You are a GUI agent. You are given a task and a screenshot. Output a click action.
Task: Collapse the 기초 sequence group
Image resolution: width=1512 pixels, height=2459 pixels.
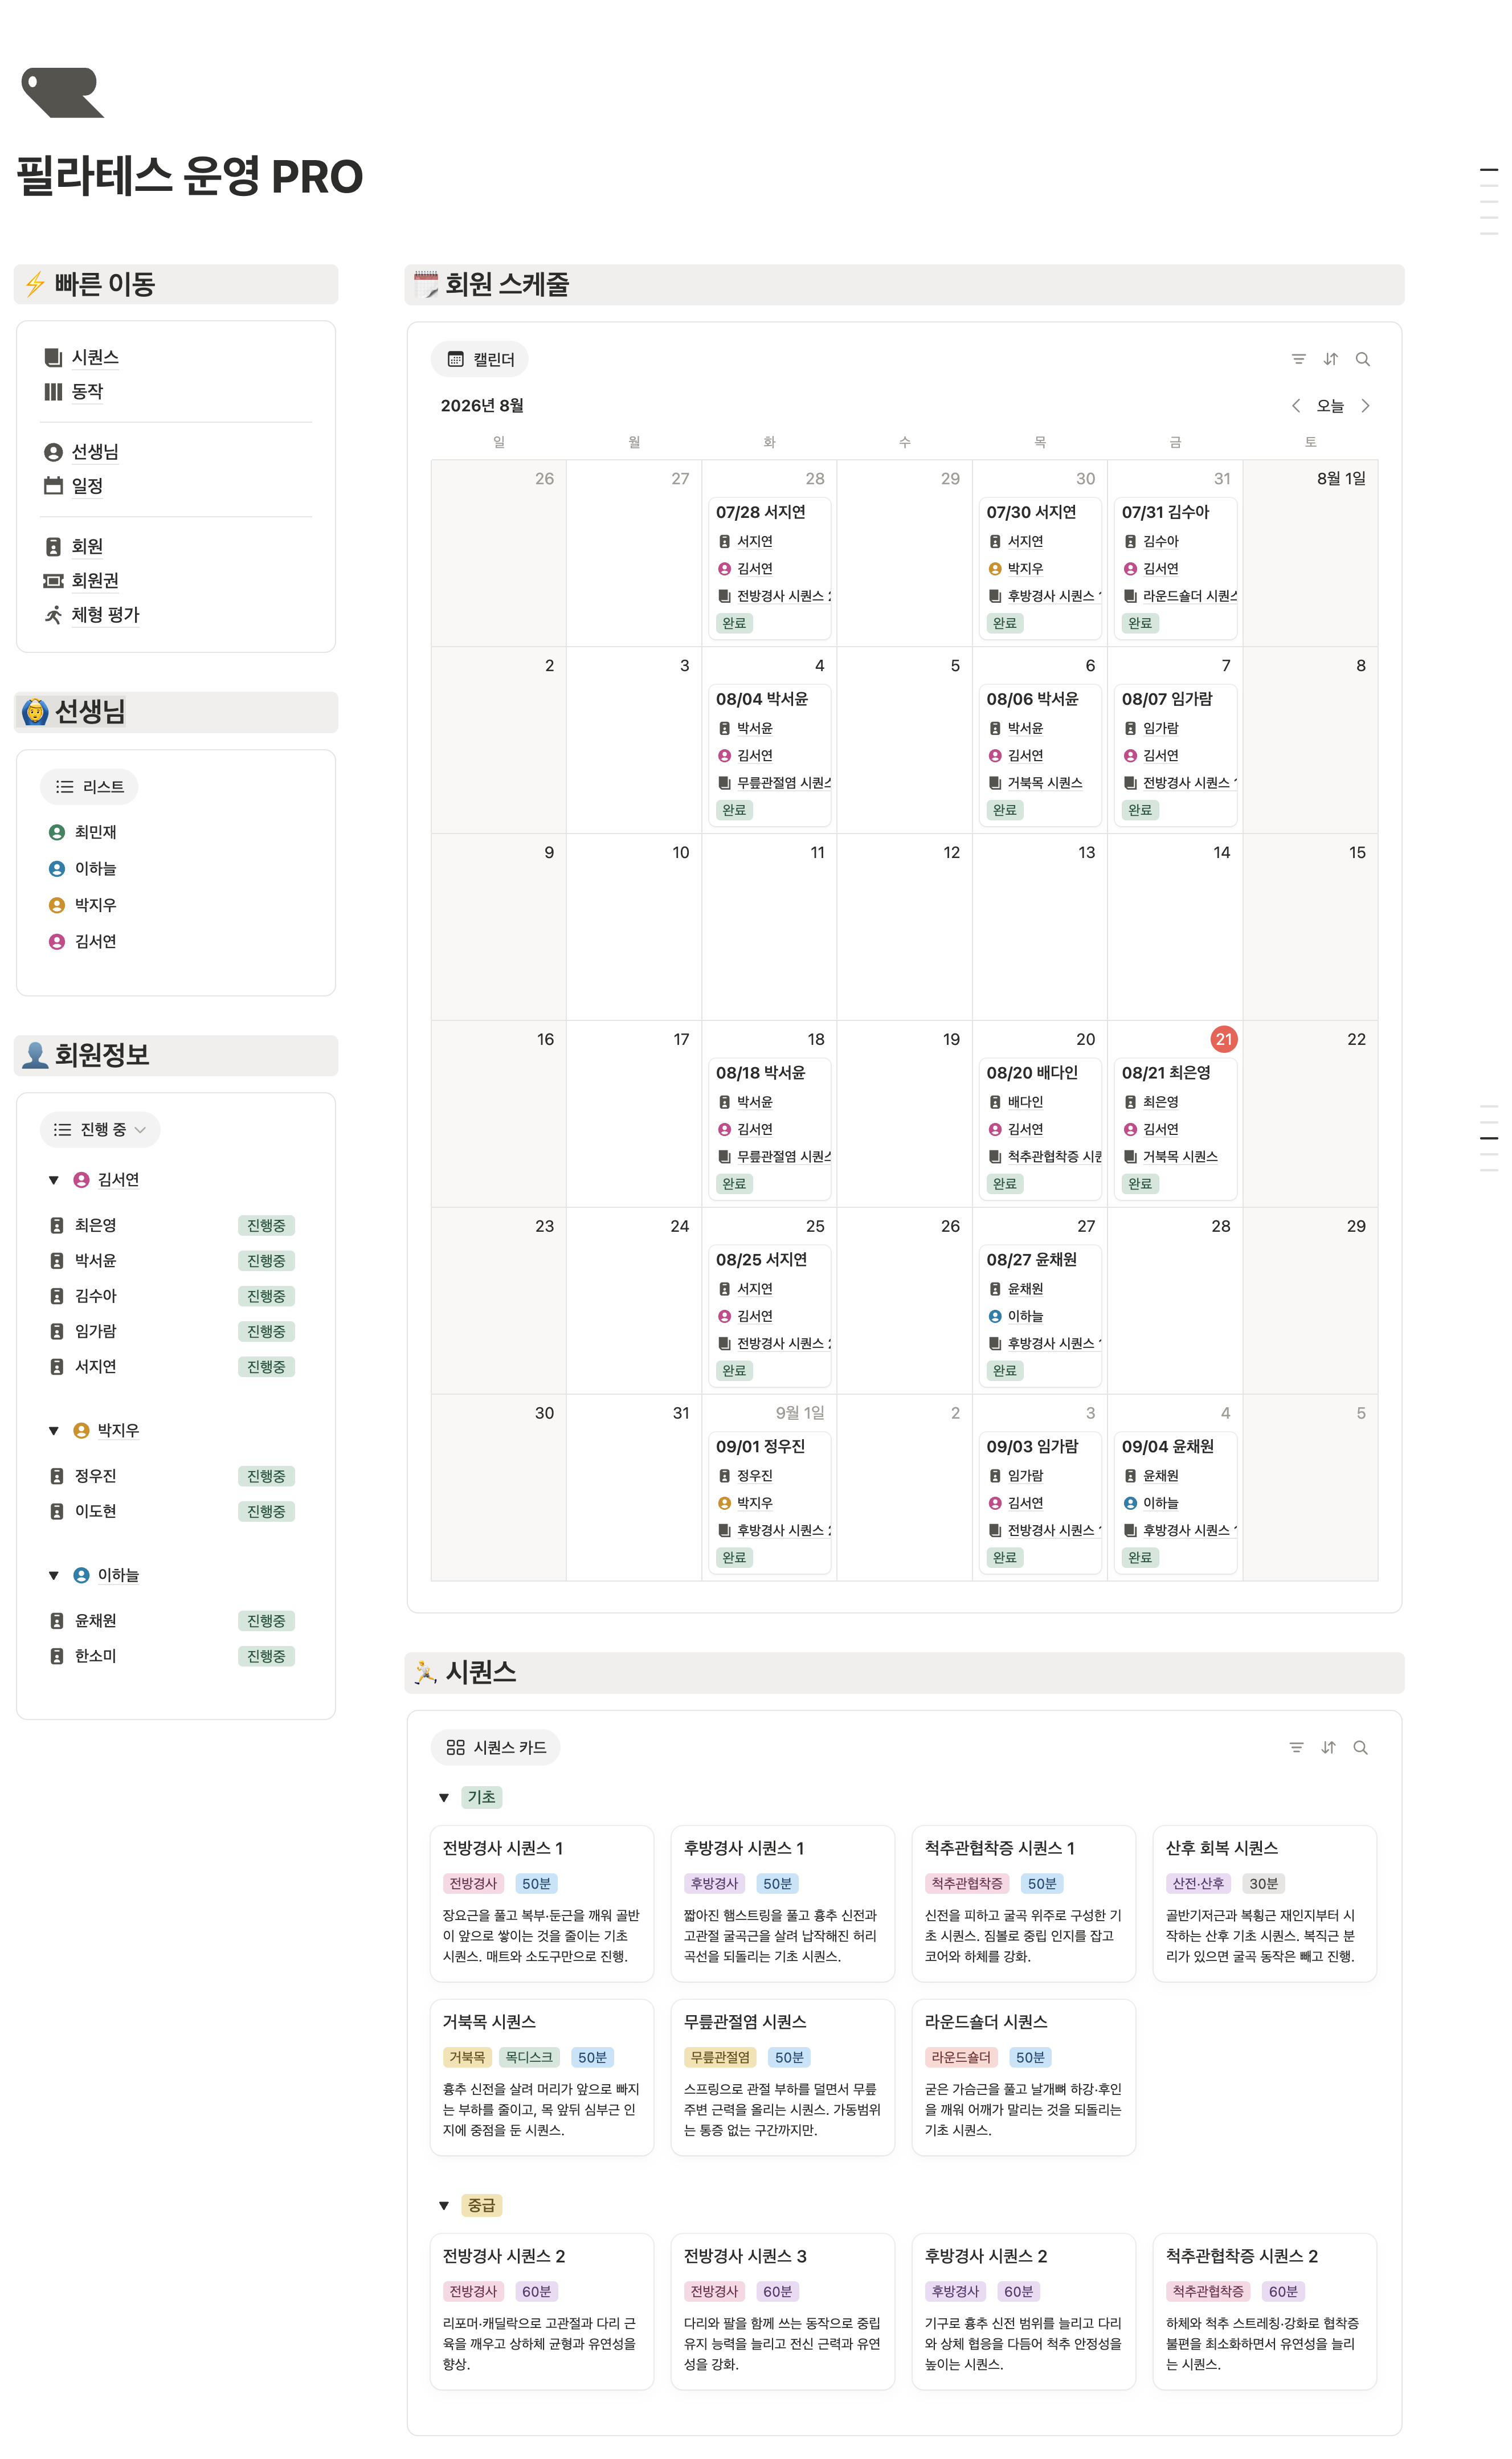pos(444,1798)
